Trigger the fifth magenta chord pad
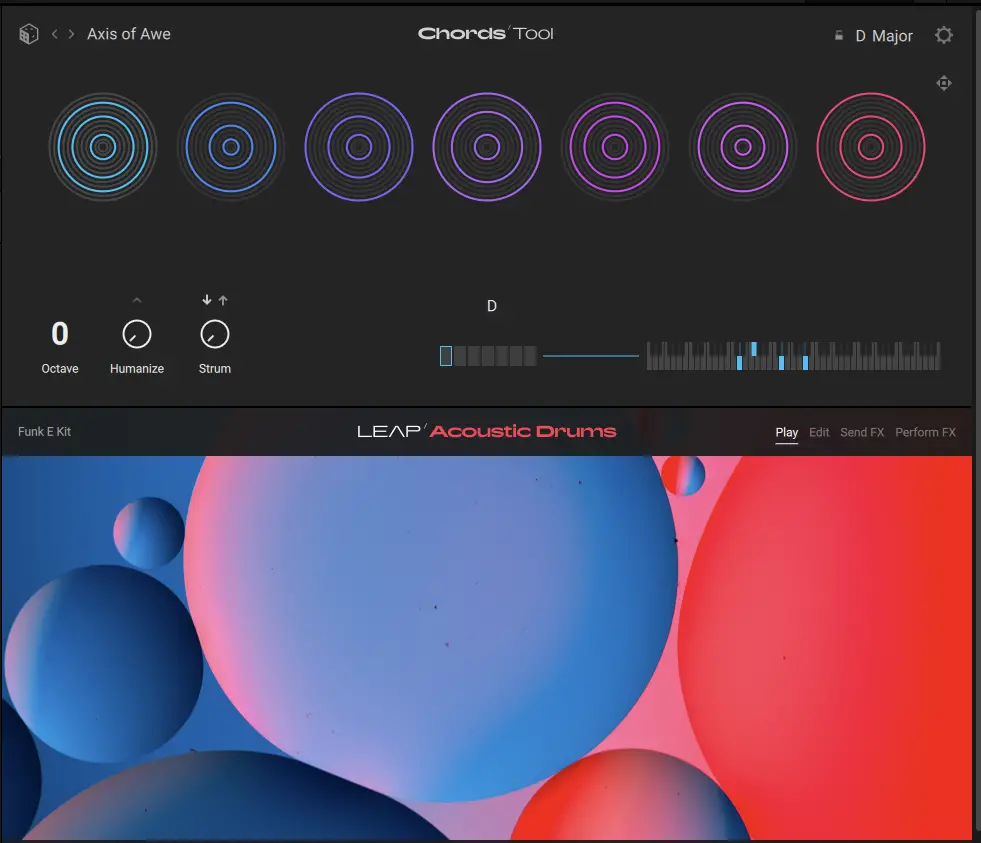 [x=614, y=147]
